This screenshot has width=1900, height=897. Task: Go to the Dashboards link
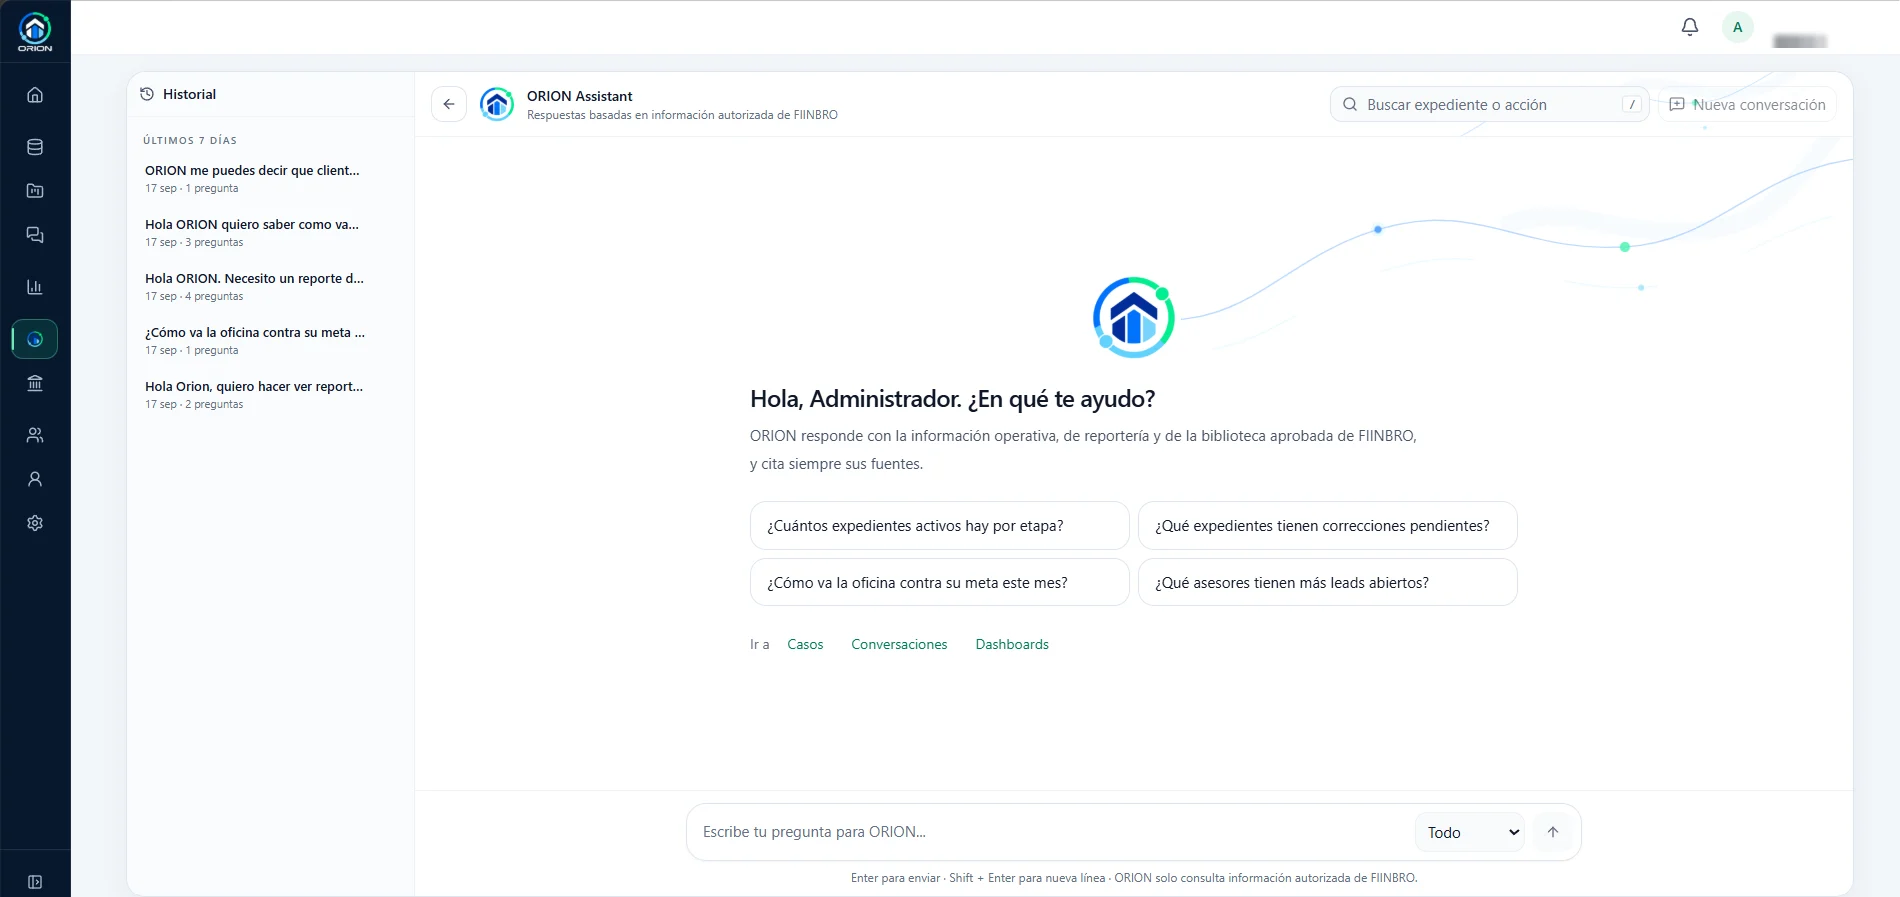click(x=1012, y=644)
